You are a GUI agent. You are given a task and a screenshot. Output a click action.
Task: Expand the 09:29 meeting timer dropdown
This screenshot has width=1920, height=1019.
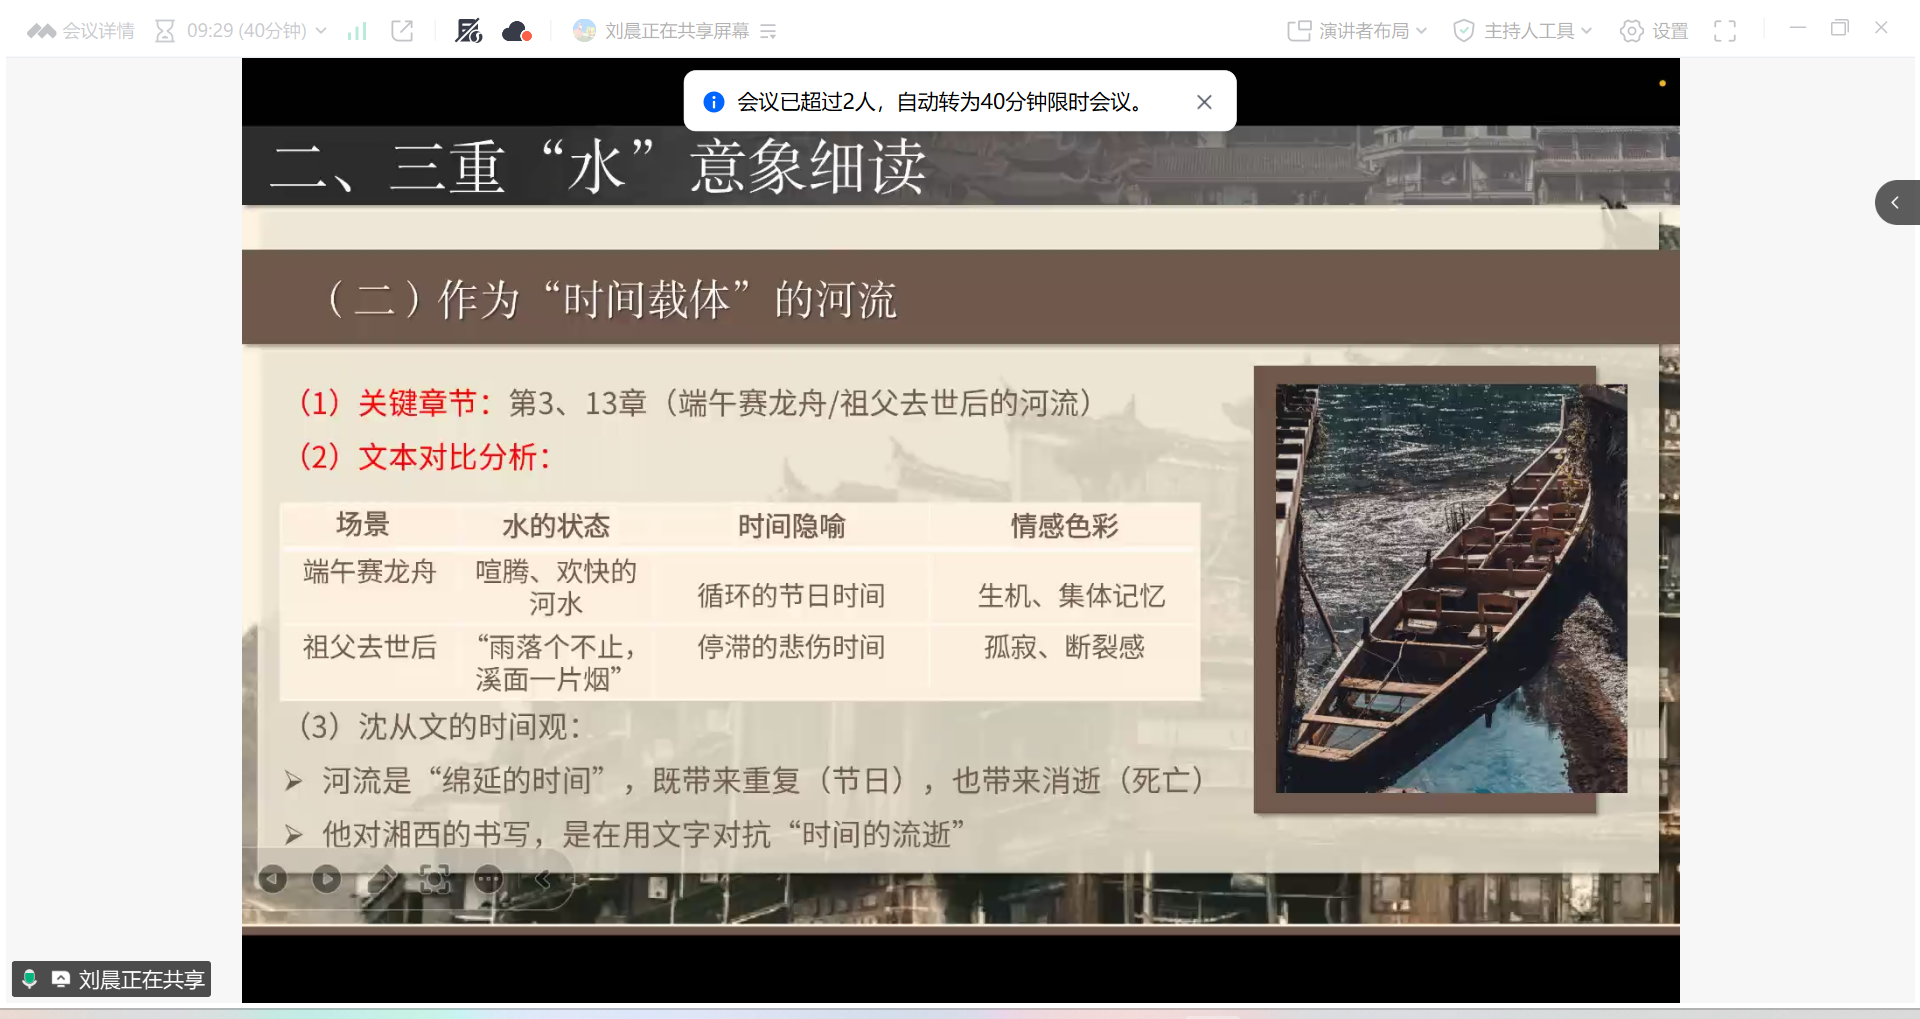click(321, 31)
